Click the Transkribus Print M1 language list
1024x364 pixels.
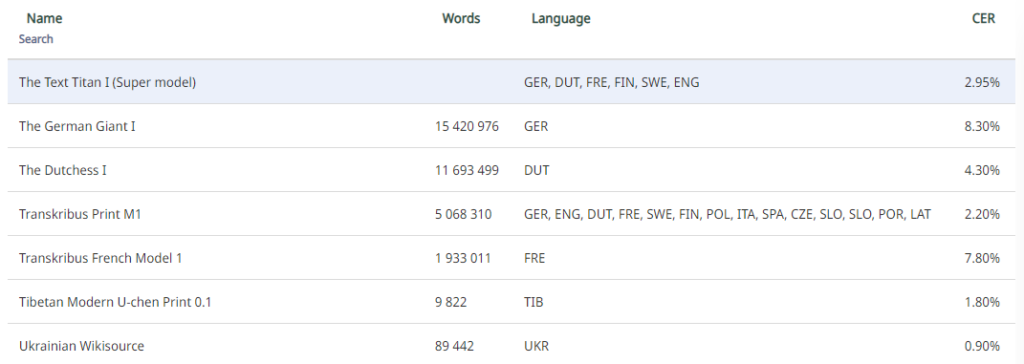tap(728, 214)
